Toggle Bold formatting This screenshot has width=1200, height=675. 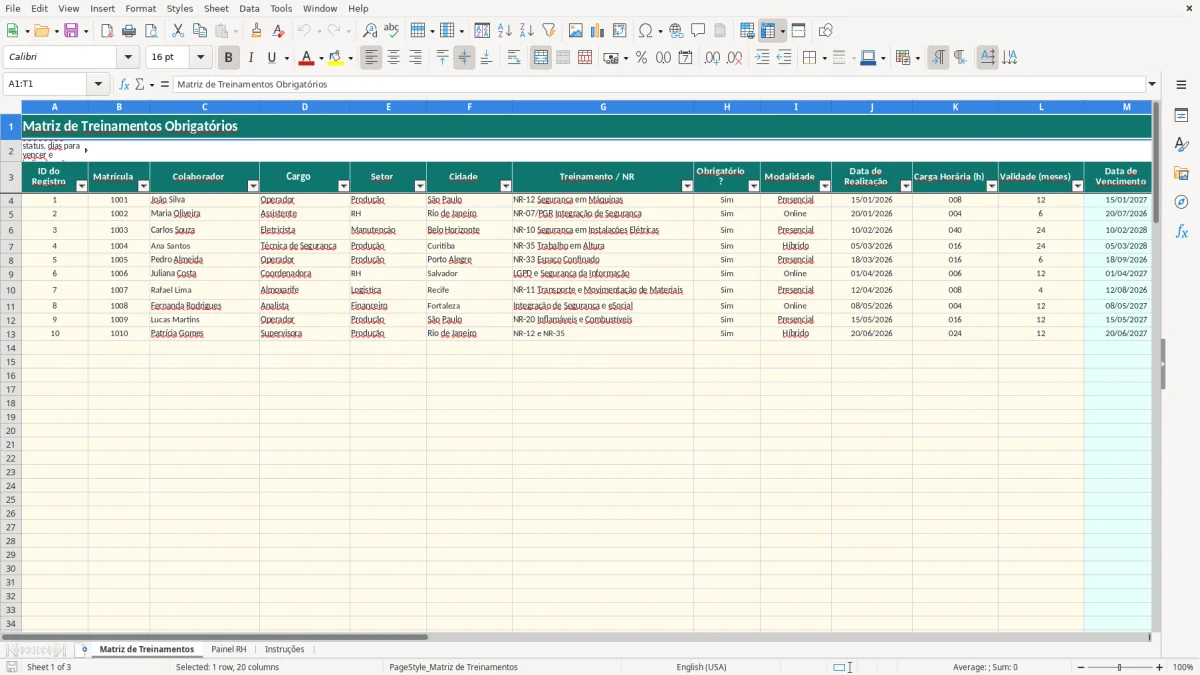point(228,58)
